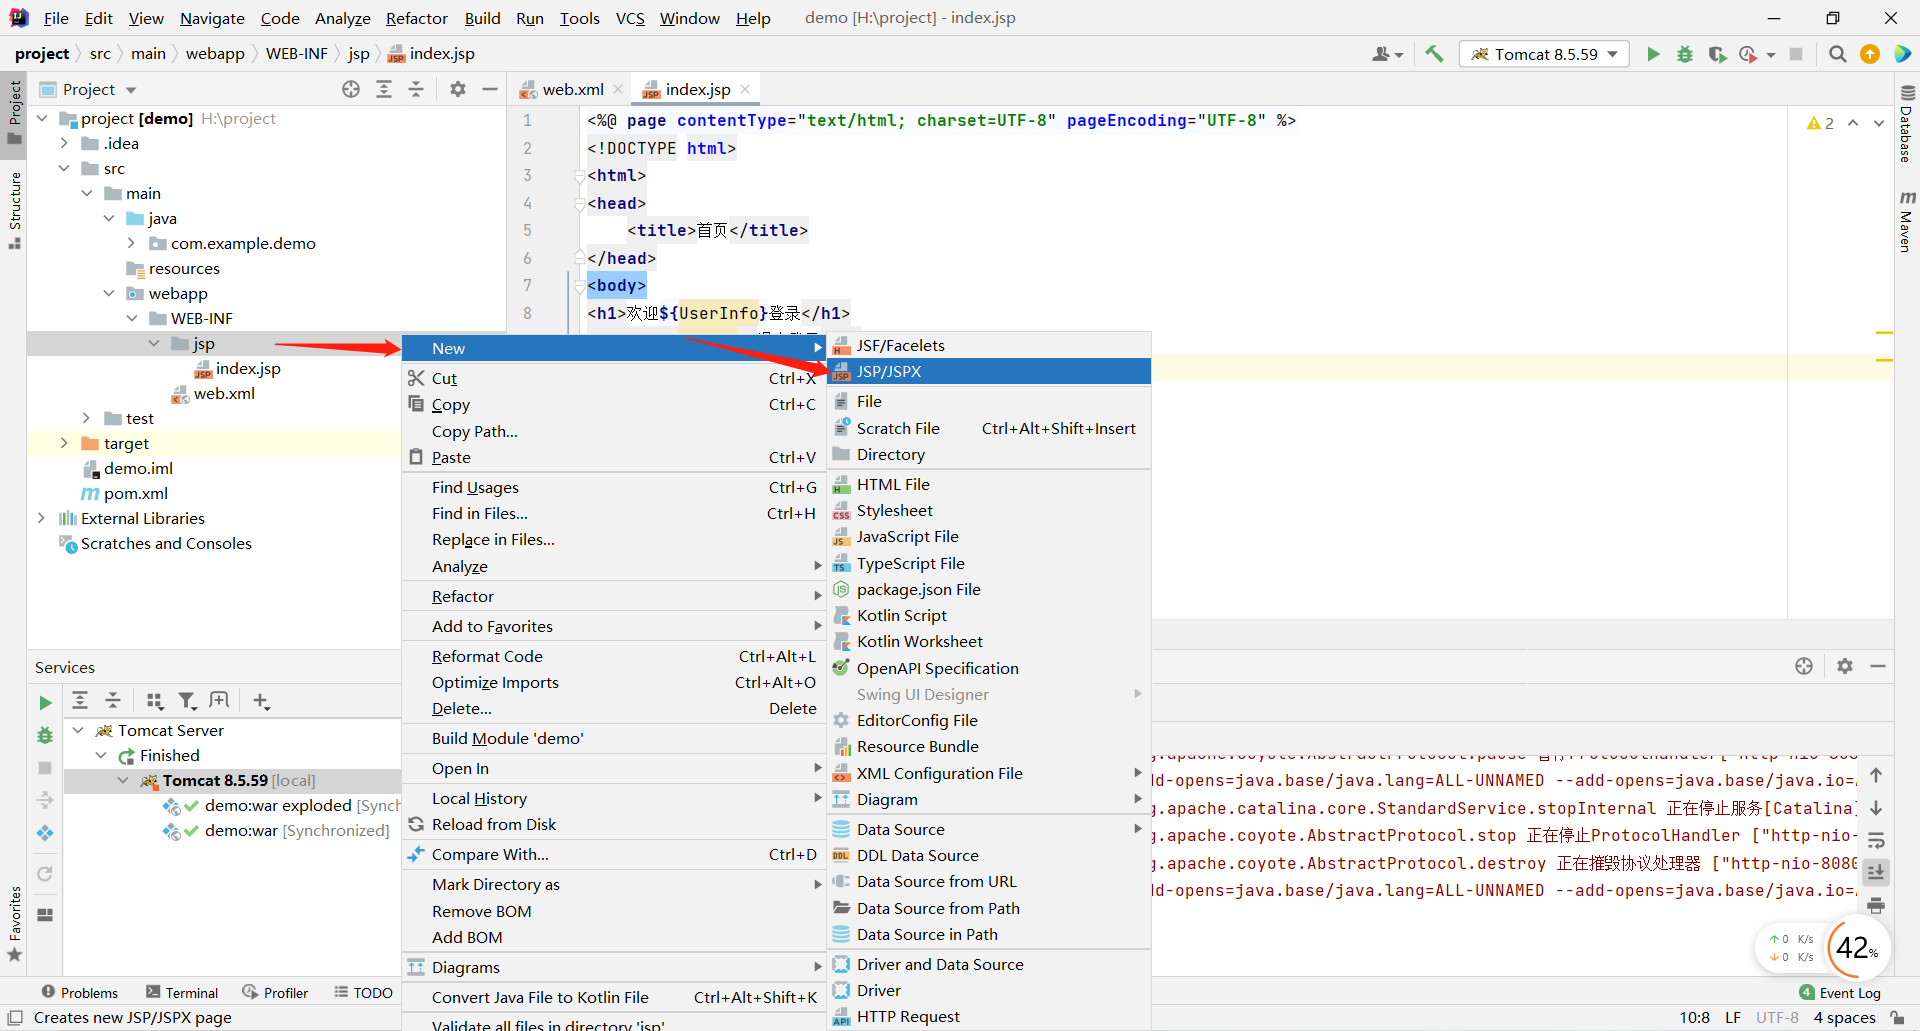1920x1031 pixels.
Task: Click the Filter icon in Services toolbar
Action: [187, 701]
